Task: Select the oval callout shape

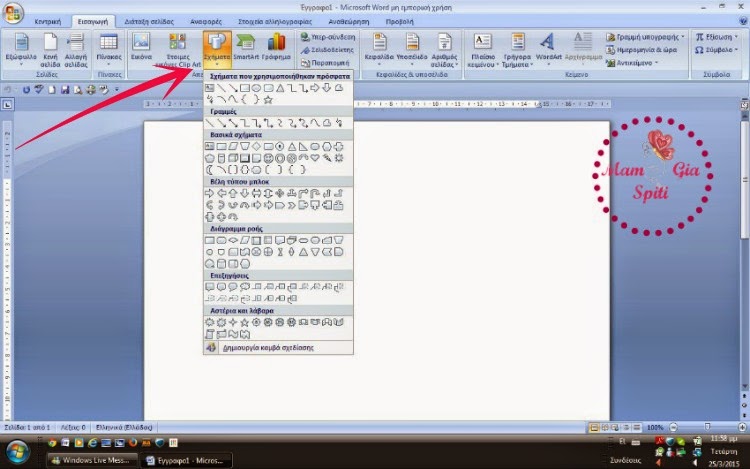Action: (233, 287)
